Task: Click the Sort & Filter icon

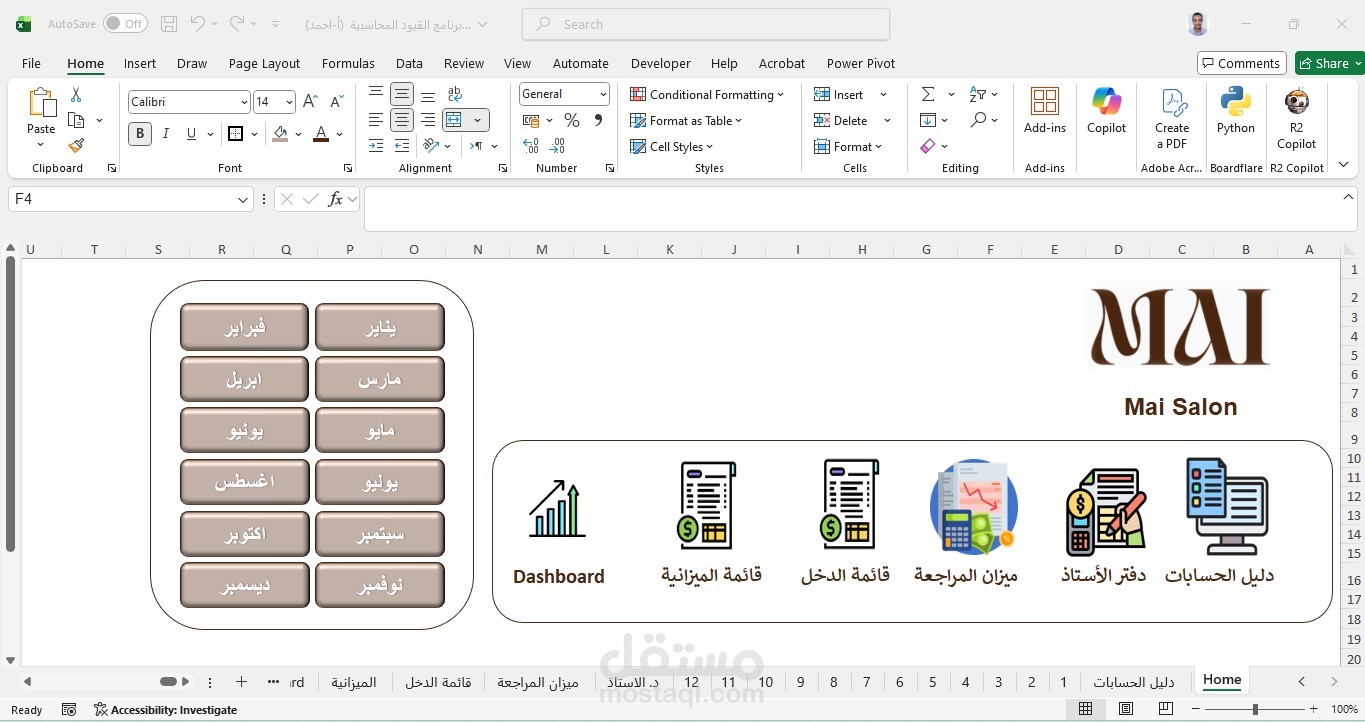Action: (978, 94)
